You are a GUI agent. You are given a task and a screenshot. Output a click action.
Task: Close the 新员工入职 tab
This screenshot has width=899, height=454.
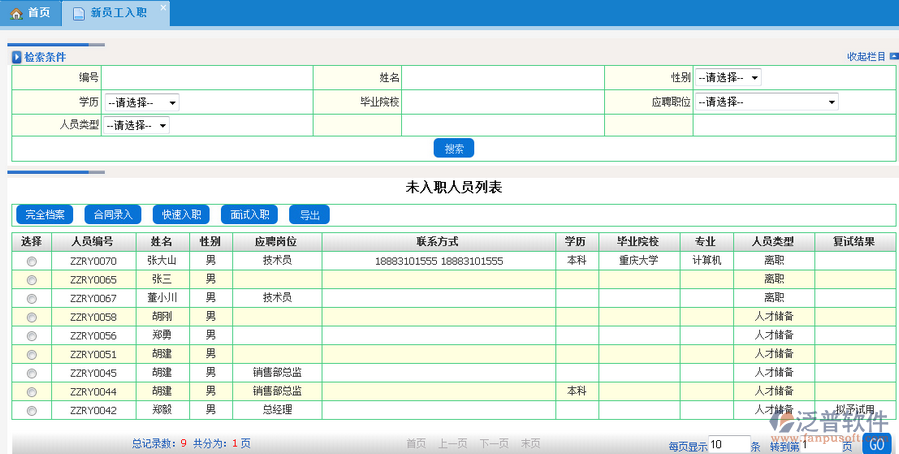(x=164, y=7)
